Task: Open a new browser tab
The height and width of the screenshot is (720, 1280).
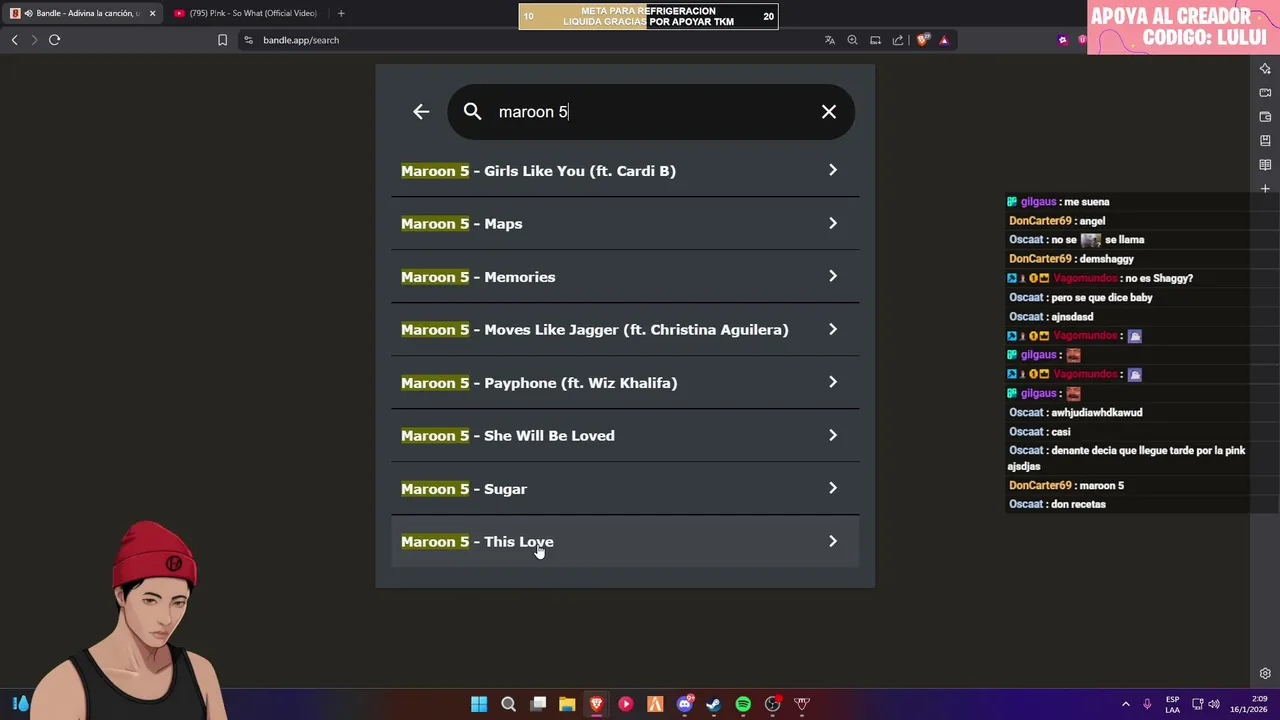Action: coord(341,13)
